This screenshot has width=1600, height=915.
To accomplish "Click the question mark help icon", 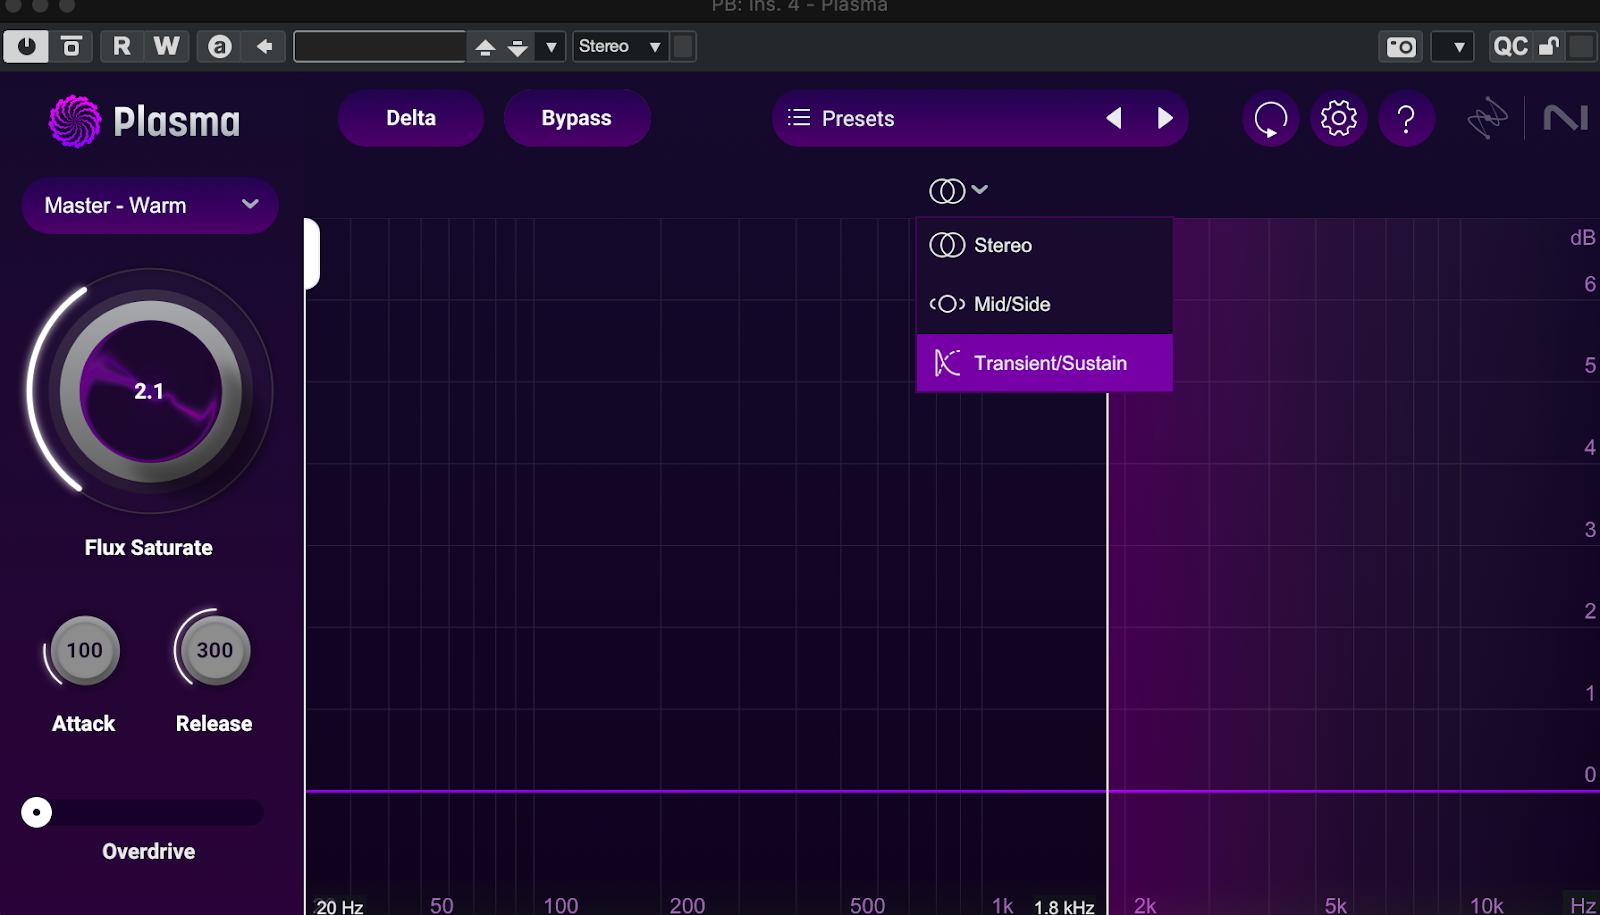I will click(1406, 119).
